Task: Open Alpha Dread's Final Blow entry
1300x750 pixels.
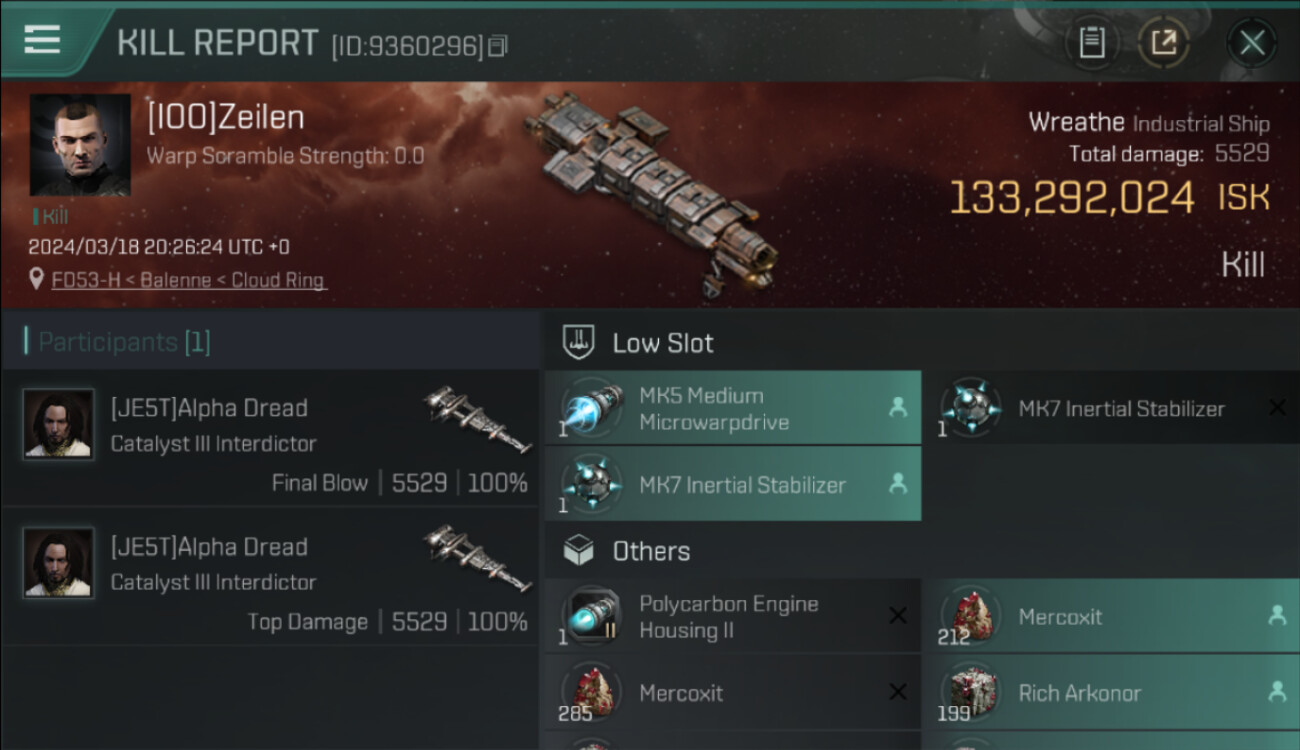Action: [x=270, y=440]
